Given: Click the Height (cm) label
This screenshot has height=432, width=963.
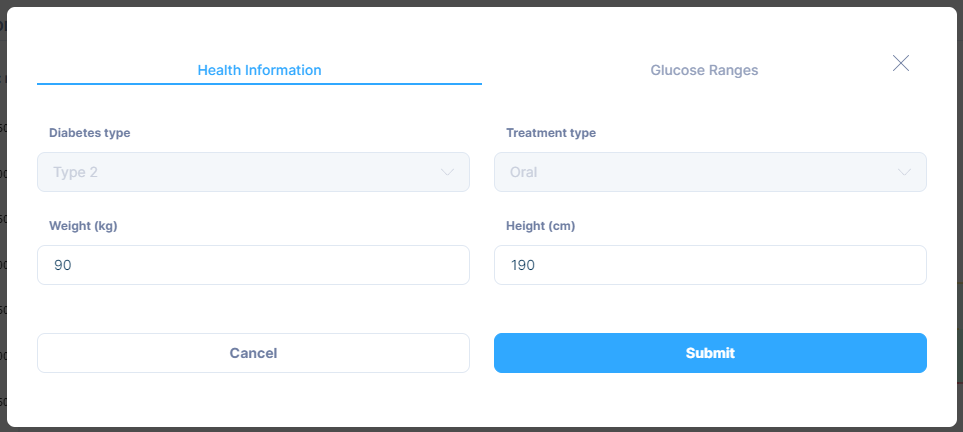Looking at the screenshot, I should pyautogui.click(x=540, y=226).
